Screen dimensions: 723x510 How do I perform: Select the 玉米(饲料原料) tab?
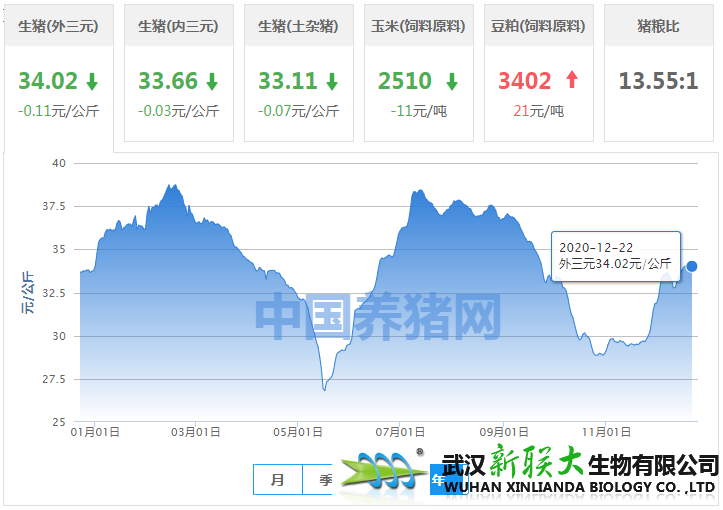[x=418, y=26]
